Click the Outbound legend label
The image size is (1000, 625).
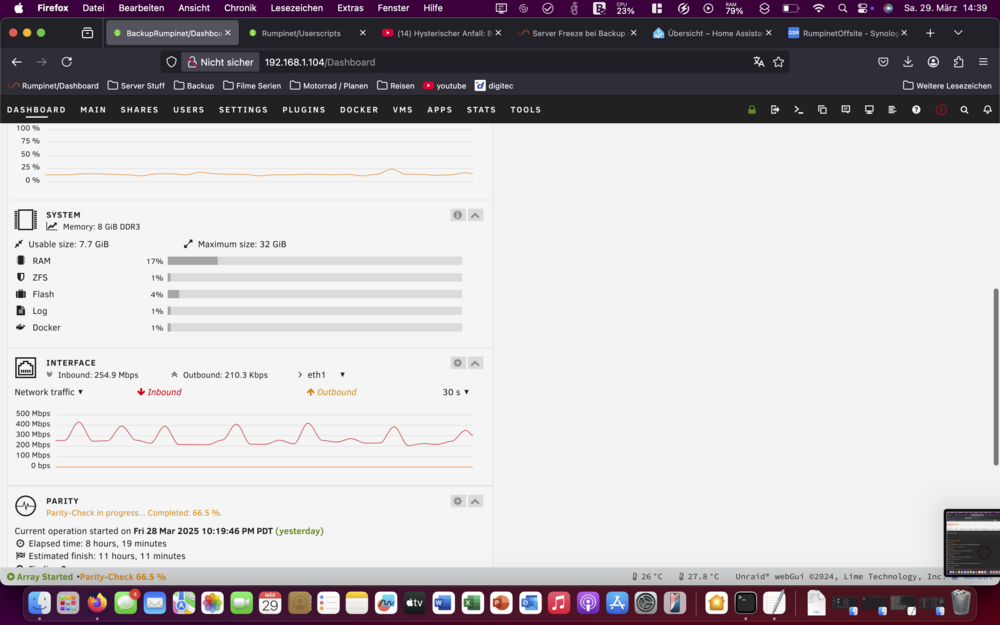332,392
